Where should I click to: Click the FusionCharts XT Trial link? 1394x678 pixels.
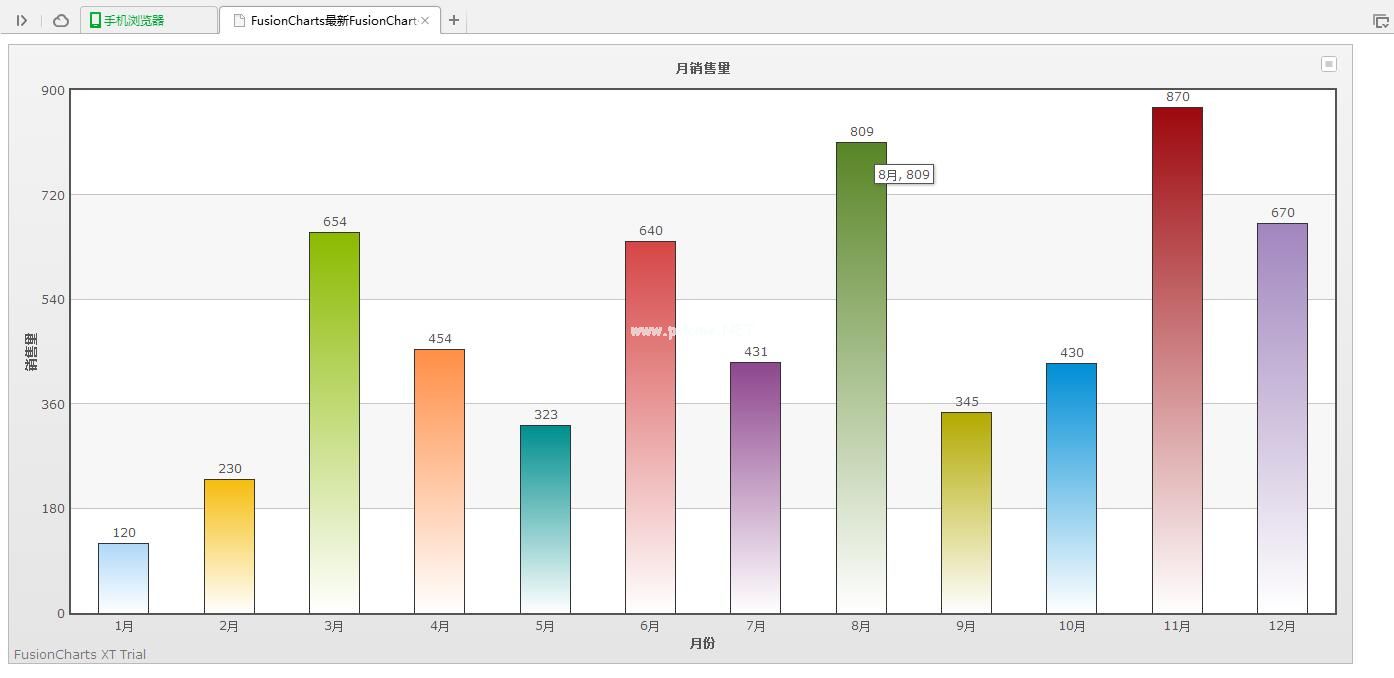[80, 654]
